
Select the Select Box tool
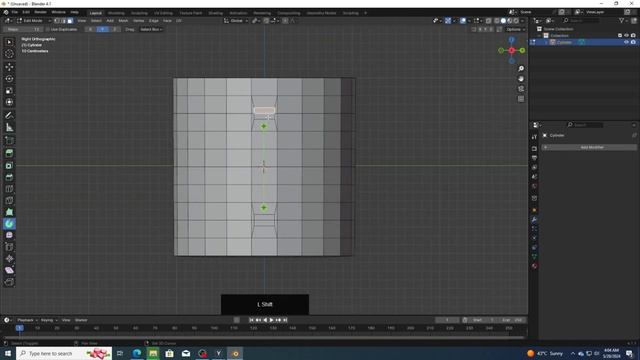[9, 42]
